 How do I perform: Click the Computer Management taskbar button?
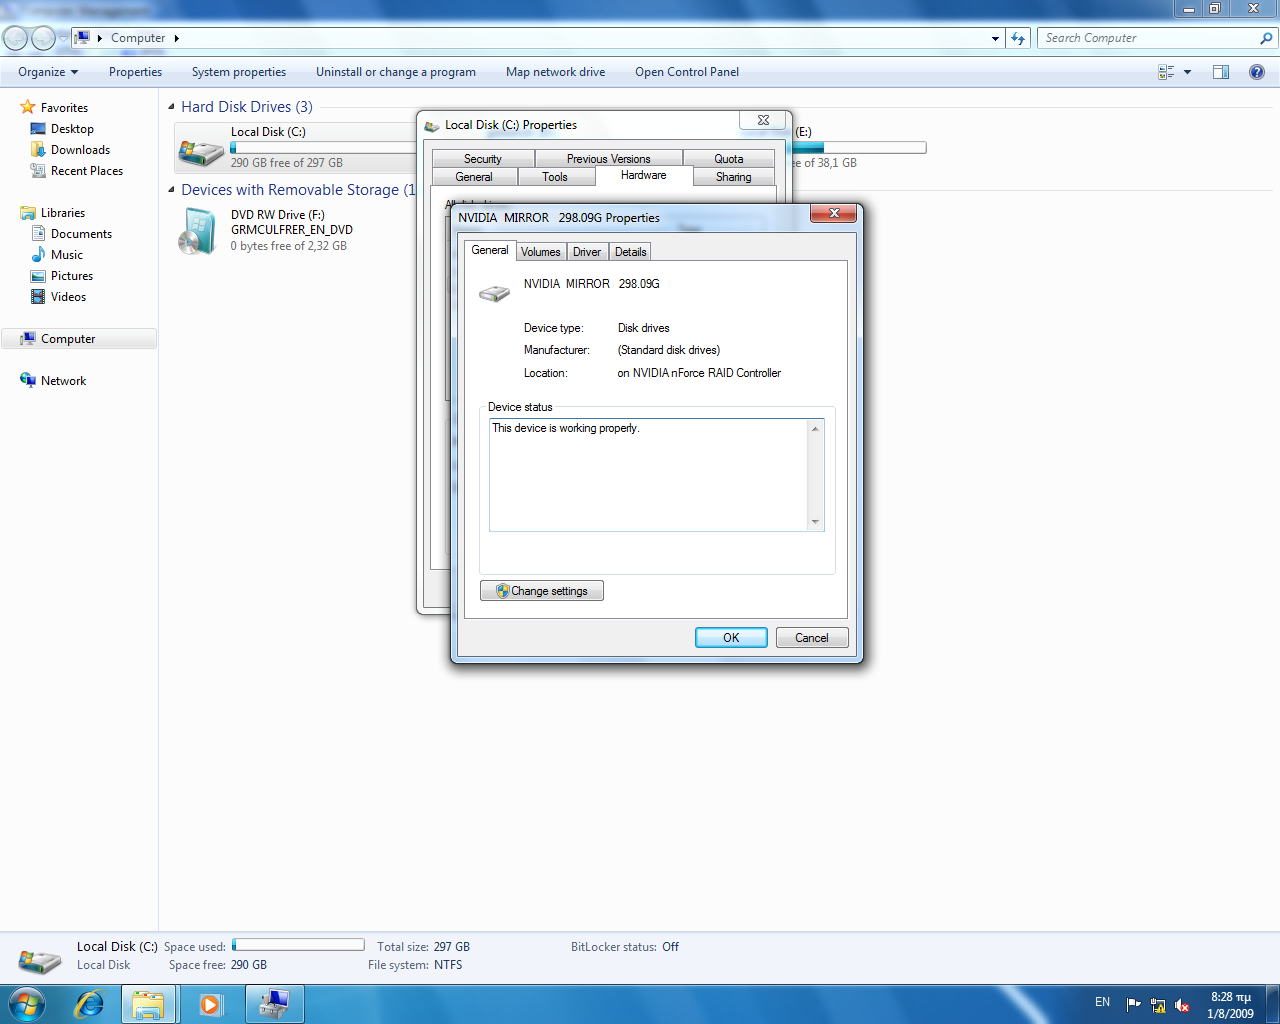click(274, 1004)
